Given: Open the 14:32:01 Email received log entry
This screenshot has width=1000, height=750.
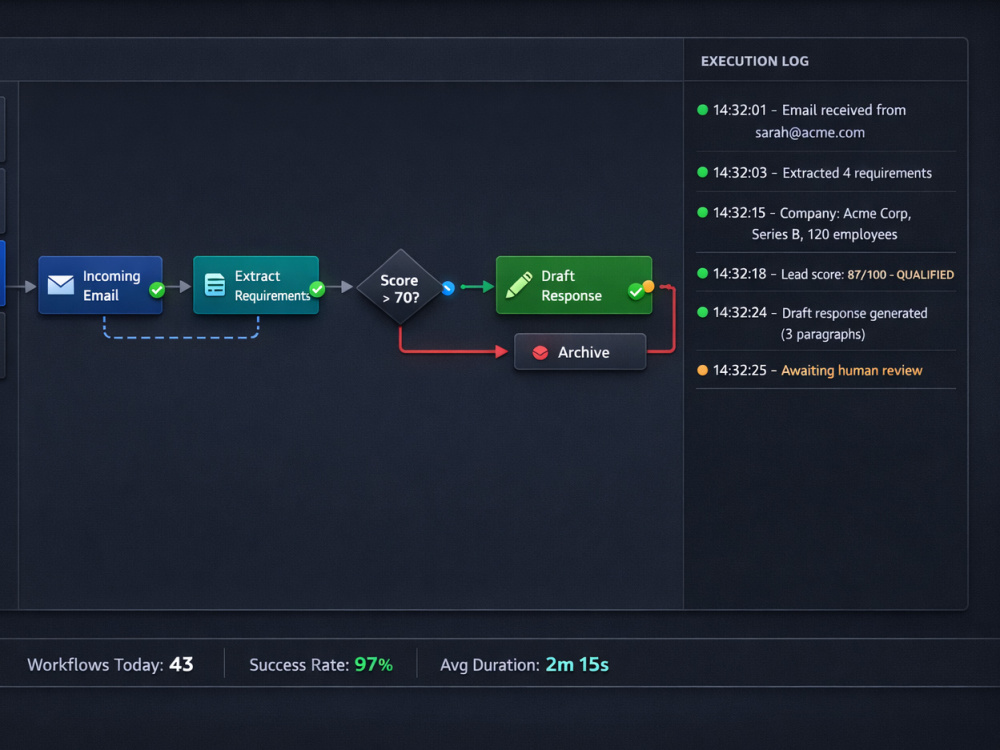Looking at the screenshot, I should (x=826, y=121).
